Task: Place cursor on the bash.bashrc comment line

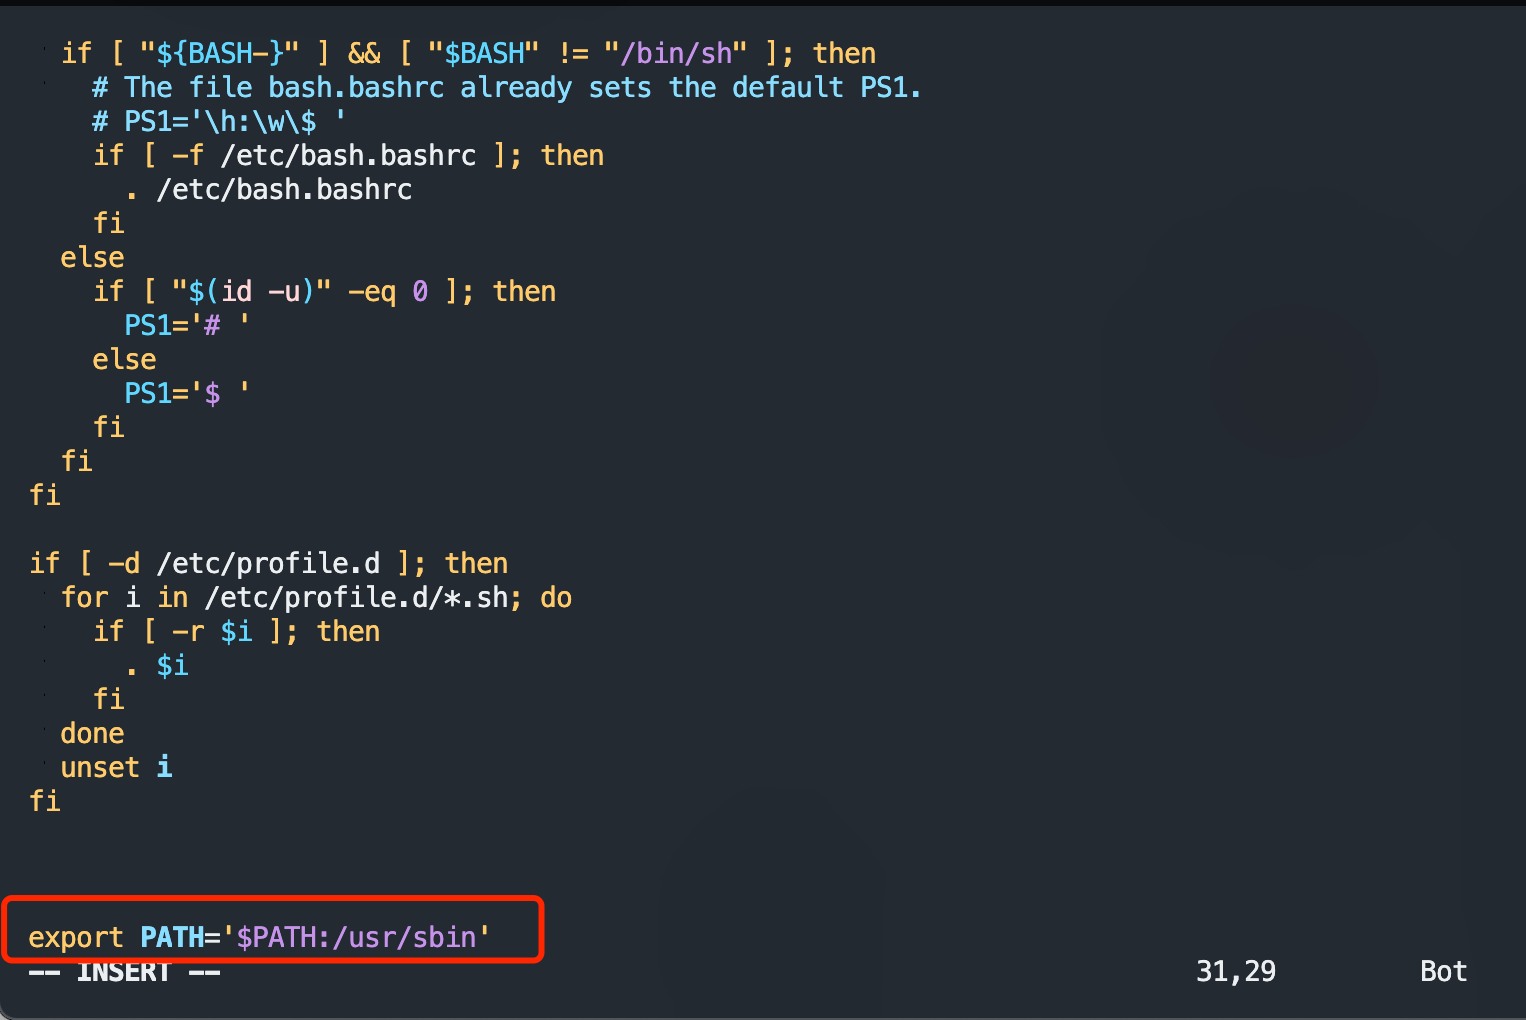Action: coord(506,88)
